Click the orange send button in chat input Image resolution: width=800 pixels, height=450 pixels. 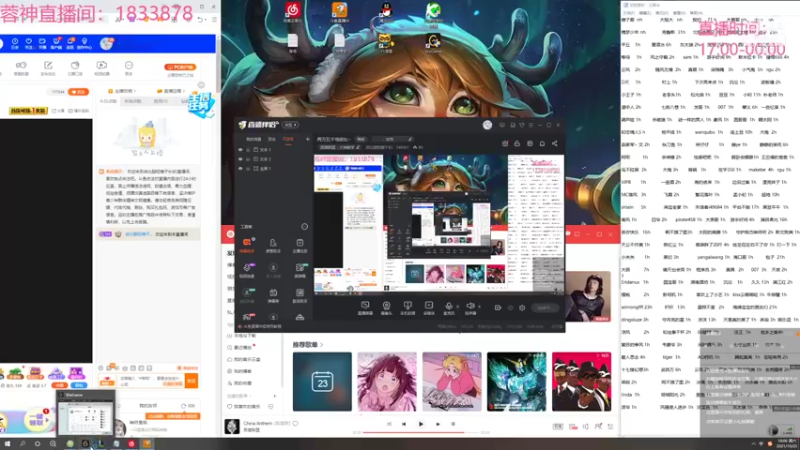click(x=191, y=381)
